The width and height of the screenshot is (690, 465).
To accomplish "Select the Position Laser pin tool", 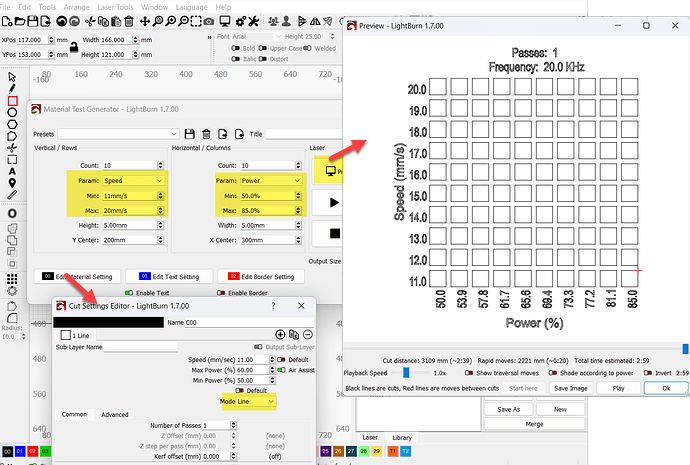I will click(x=12, y=183).
